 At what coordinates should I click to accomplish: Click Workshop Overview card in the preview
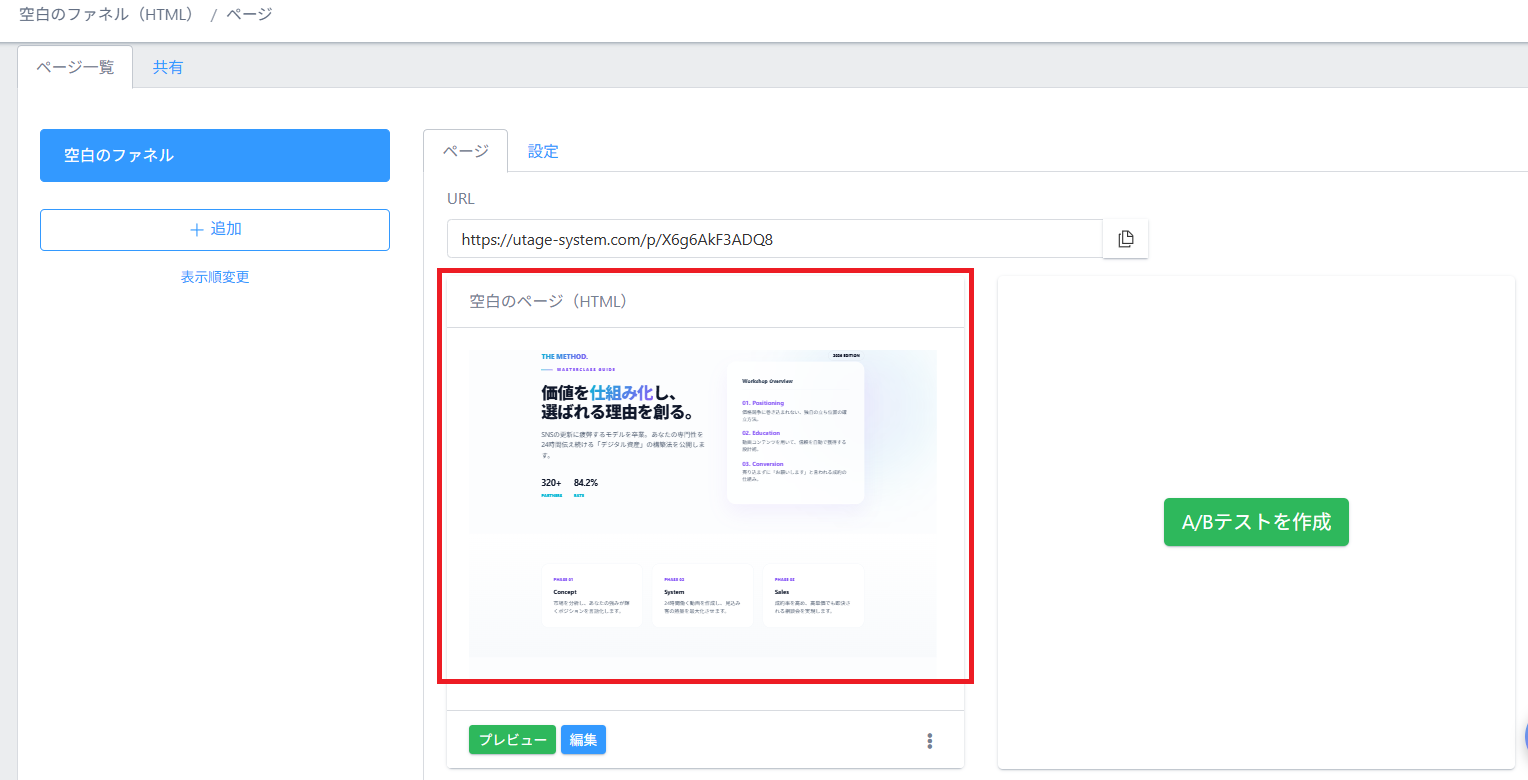tap(795, 432)
